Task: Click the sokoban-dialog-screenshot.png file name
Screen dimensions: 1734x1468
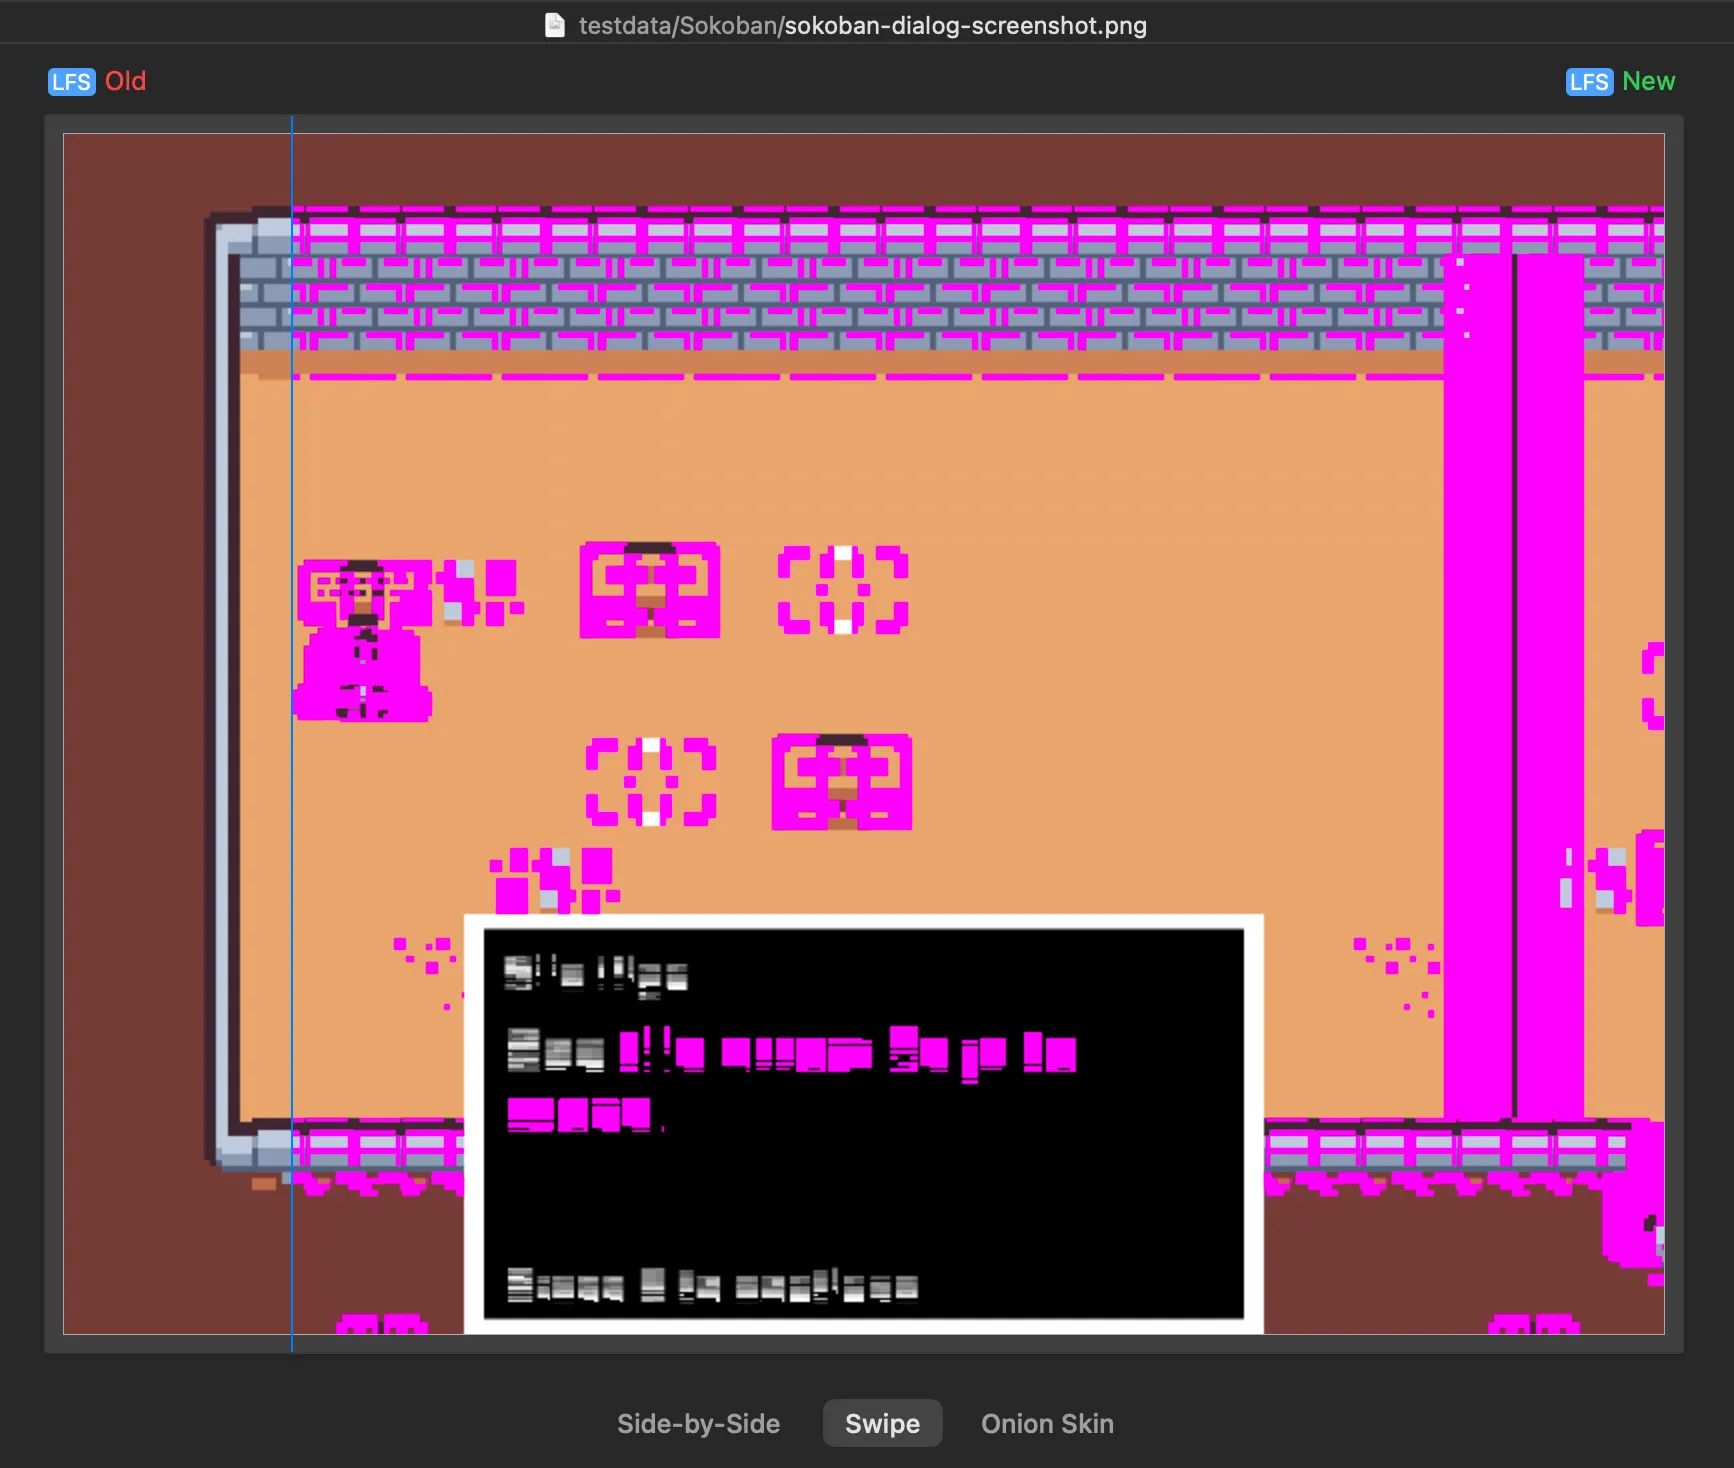Action: pos(965,25)
